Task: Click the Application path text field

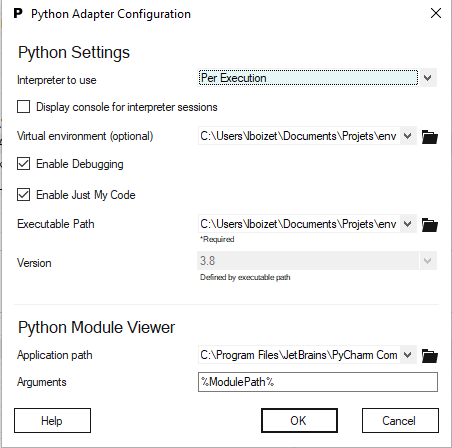Action: 299,355
